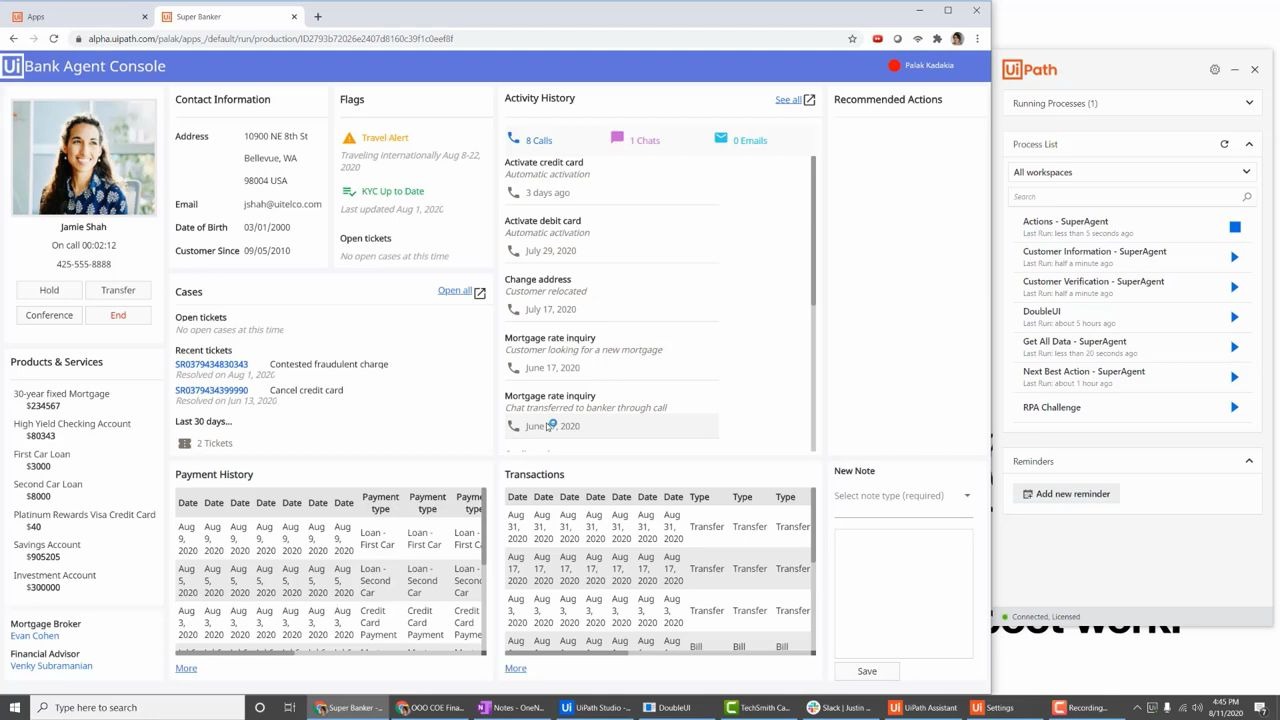Click the Travel Alert warning icon
The height and width of the screenshot is (720, 1280).
pyautogui.click(x=348, y=138)
